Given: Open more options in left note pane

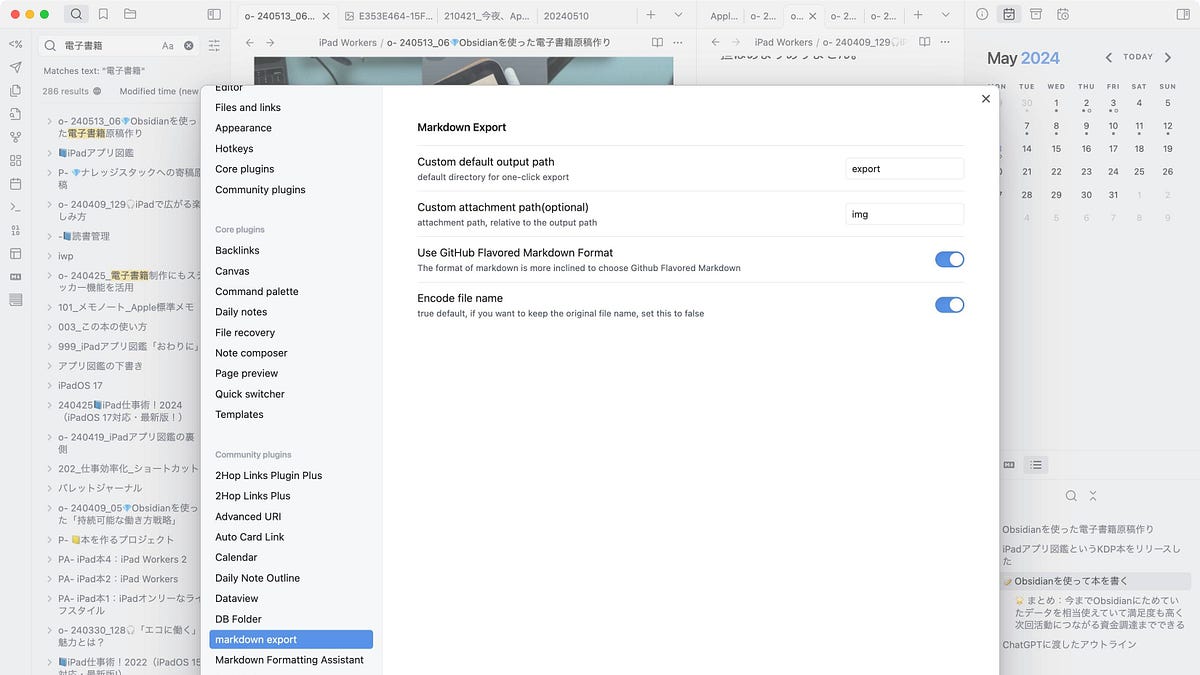Looking at the screenshot, I should (679, 42).
